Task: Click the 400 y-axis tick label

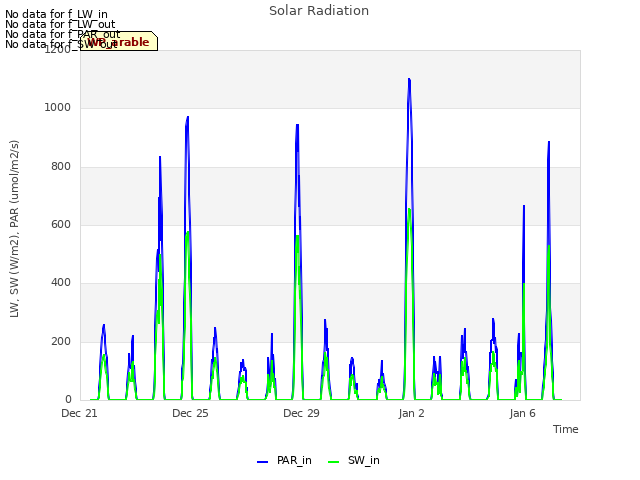Action: click(x=61, y=282)
